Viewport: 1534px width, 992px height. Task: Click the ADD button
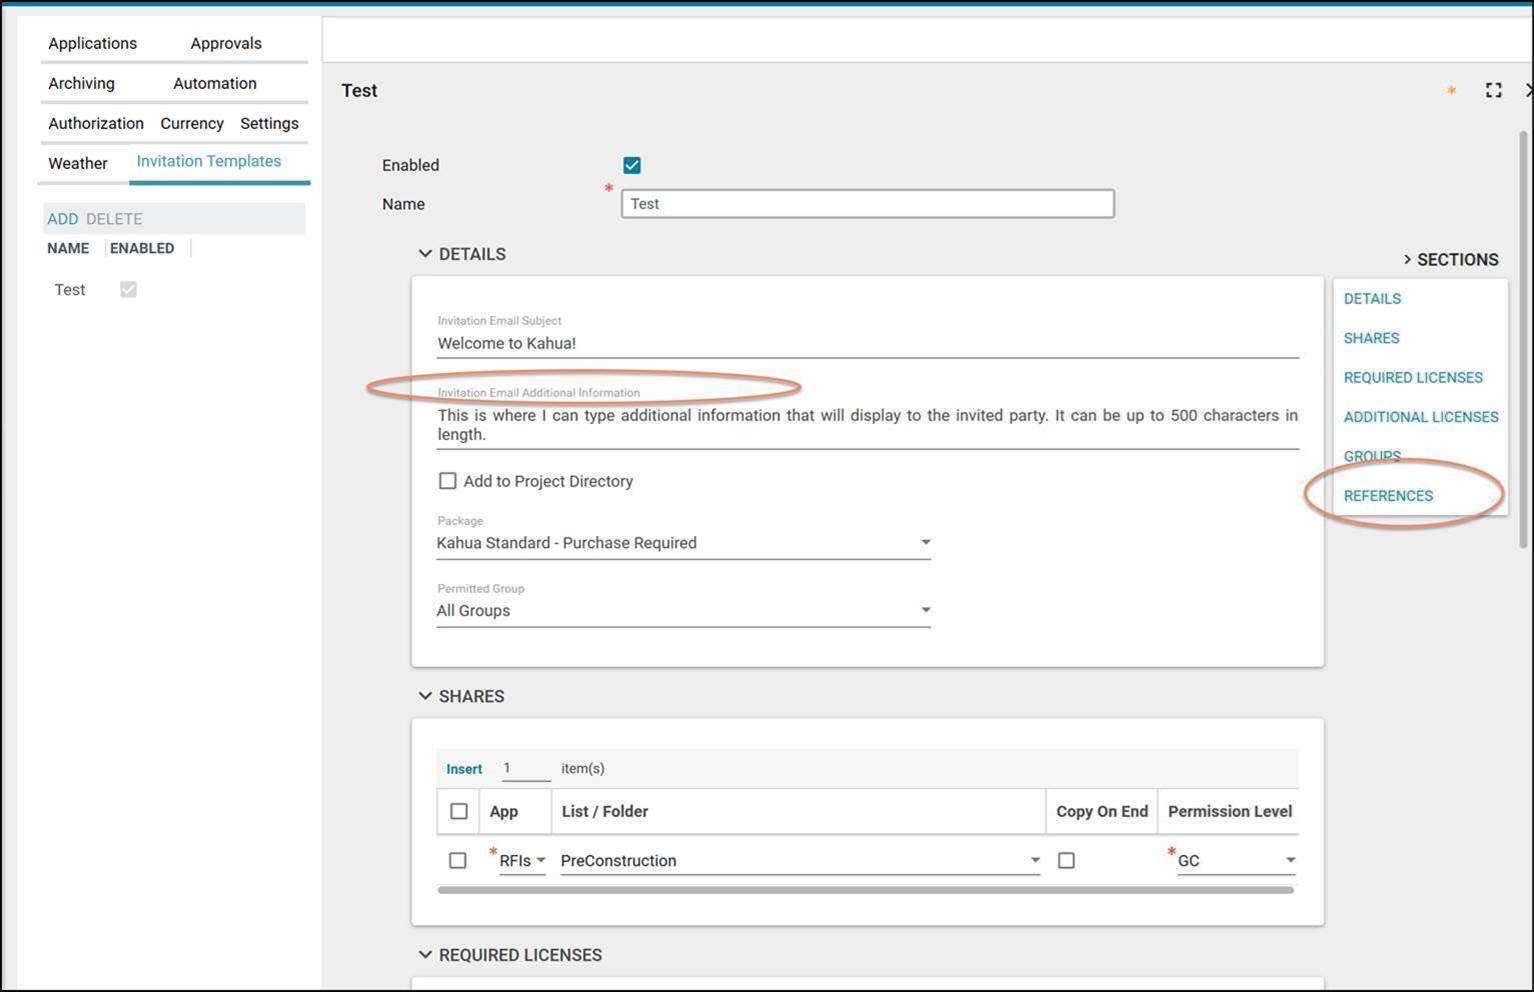pyautogui.click(x=62, y=219)
